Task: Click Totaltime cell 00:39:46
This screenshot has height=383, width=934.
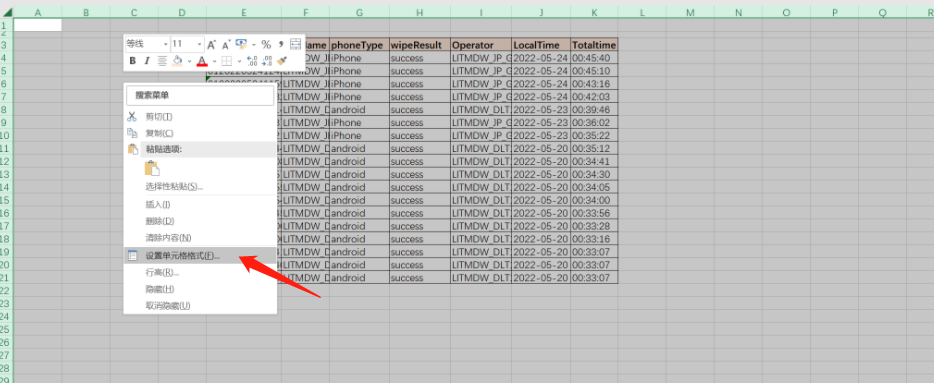Action: point(594,110)
